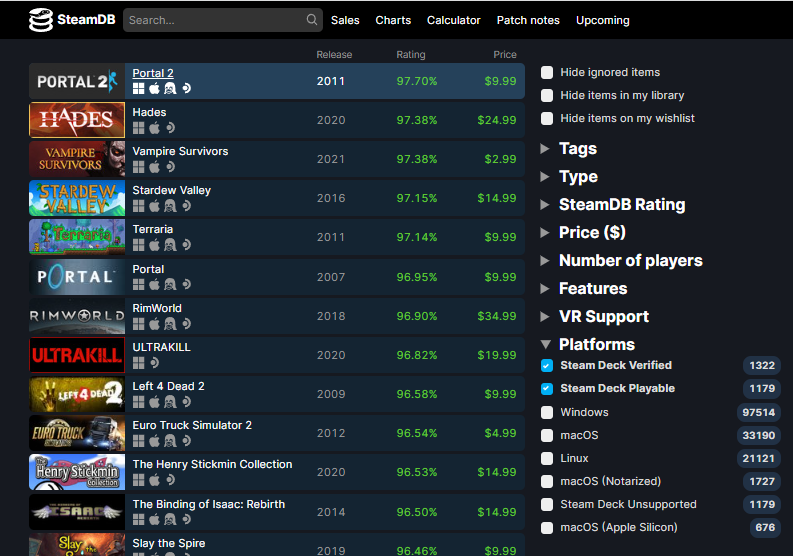
Task: Open The Binding of Isaac: Rebirth
Action: [209, 504]
